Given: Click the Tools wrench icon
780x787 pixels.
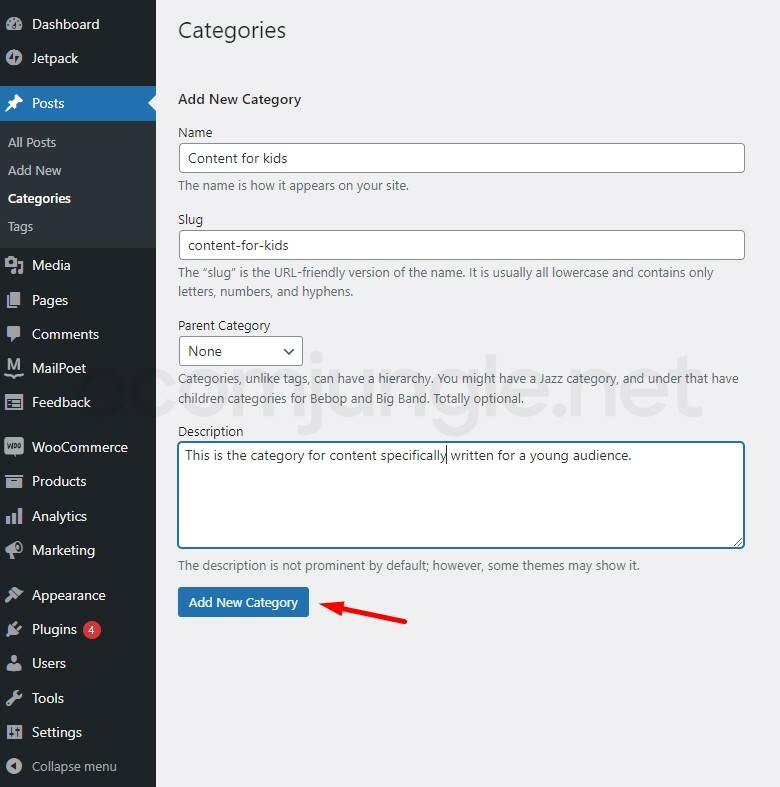Looking at the screenshot, I should [x=14, y=698].
